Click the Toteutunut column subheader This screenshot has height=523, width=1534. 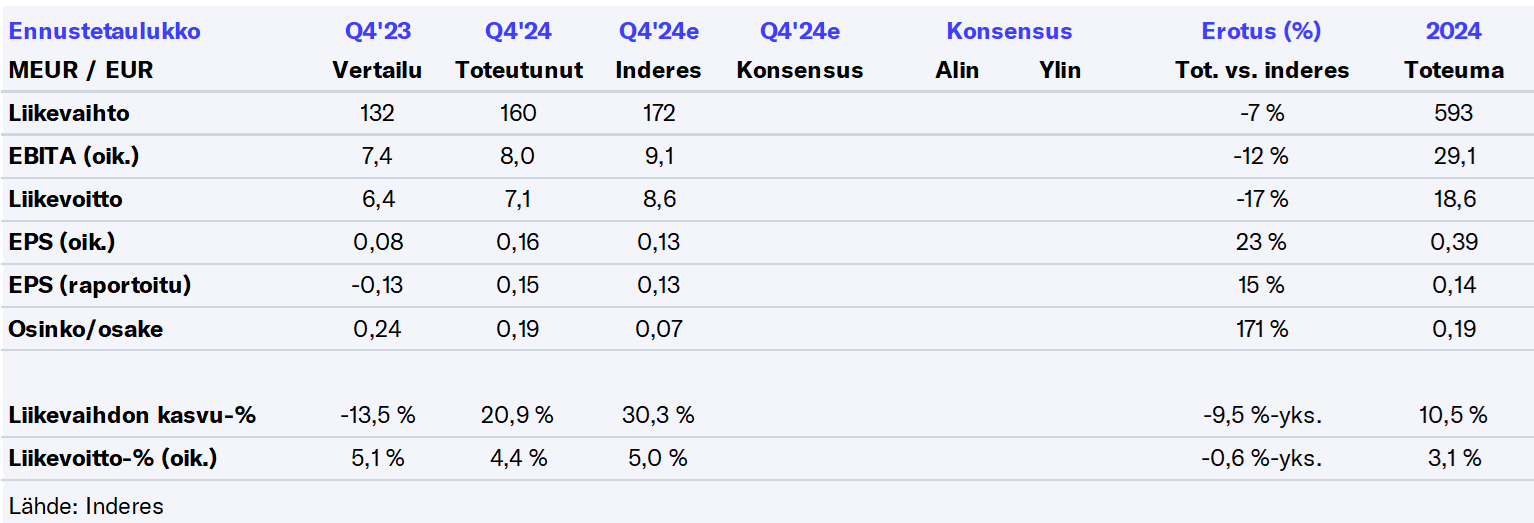tap(518, 71)
